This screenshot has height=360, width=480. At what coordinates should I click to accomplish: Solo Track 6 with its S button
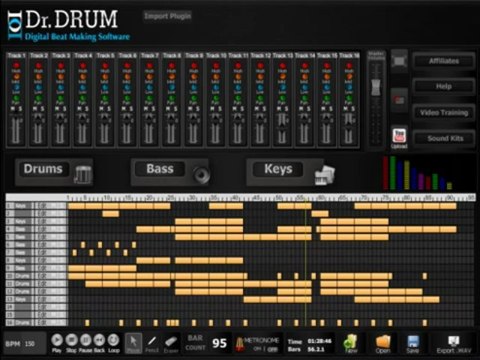[131, 109]
